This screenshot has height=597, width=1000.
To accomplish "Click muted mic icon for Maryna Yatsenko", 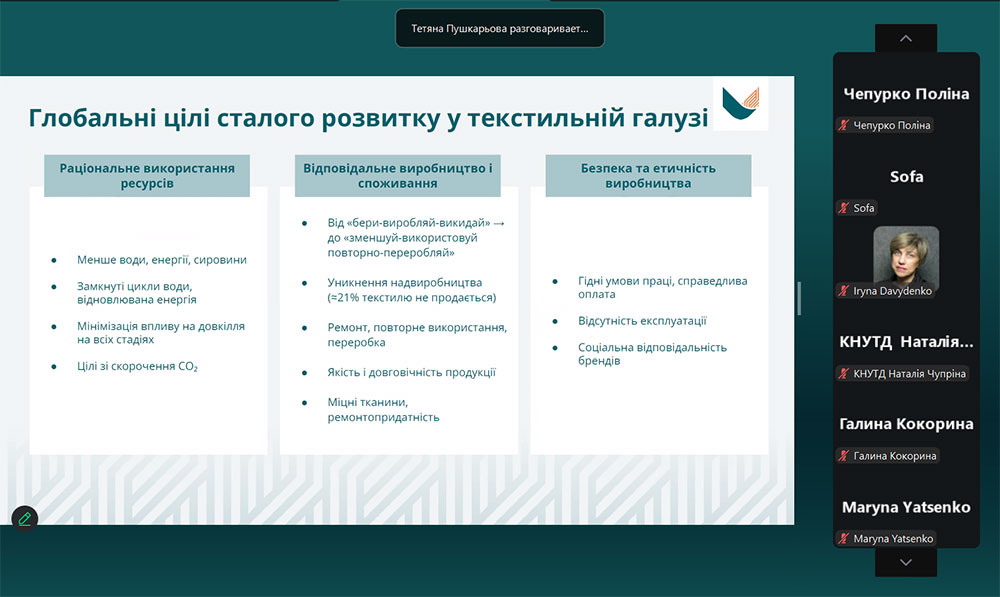I will pyautogui.click(x=844, y=539).
